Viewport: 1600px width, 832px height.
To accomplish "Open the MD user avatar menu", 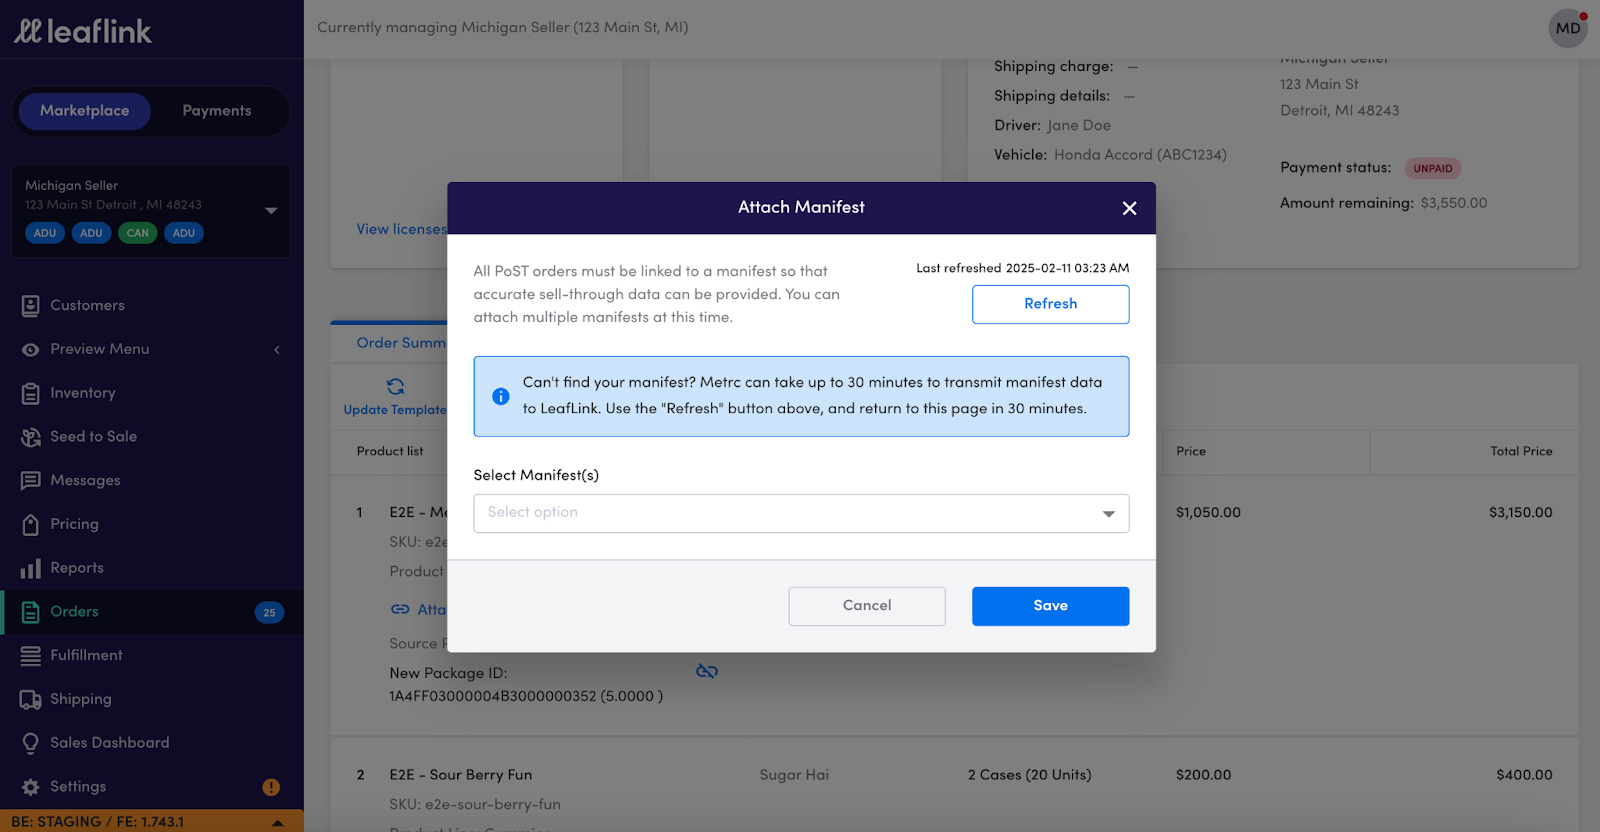I will click(1568, 28).
